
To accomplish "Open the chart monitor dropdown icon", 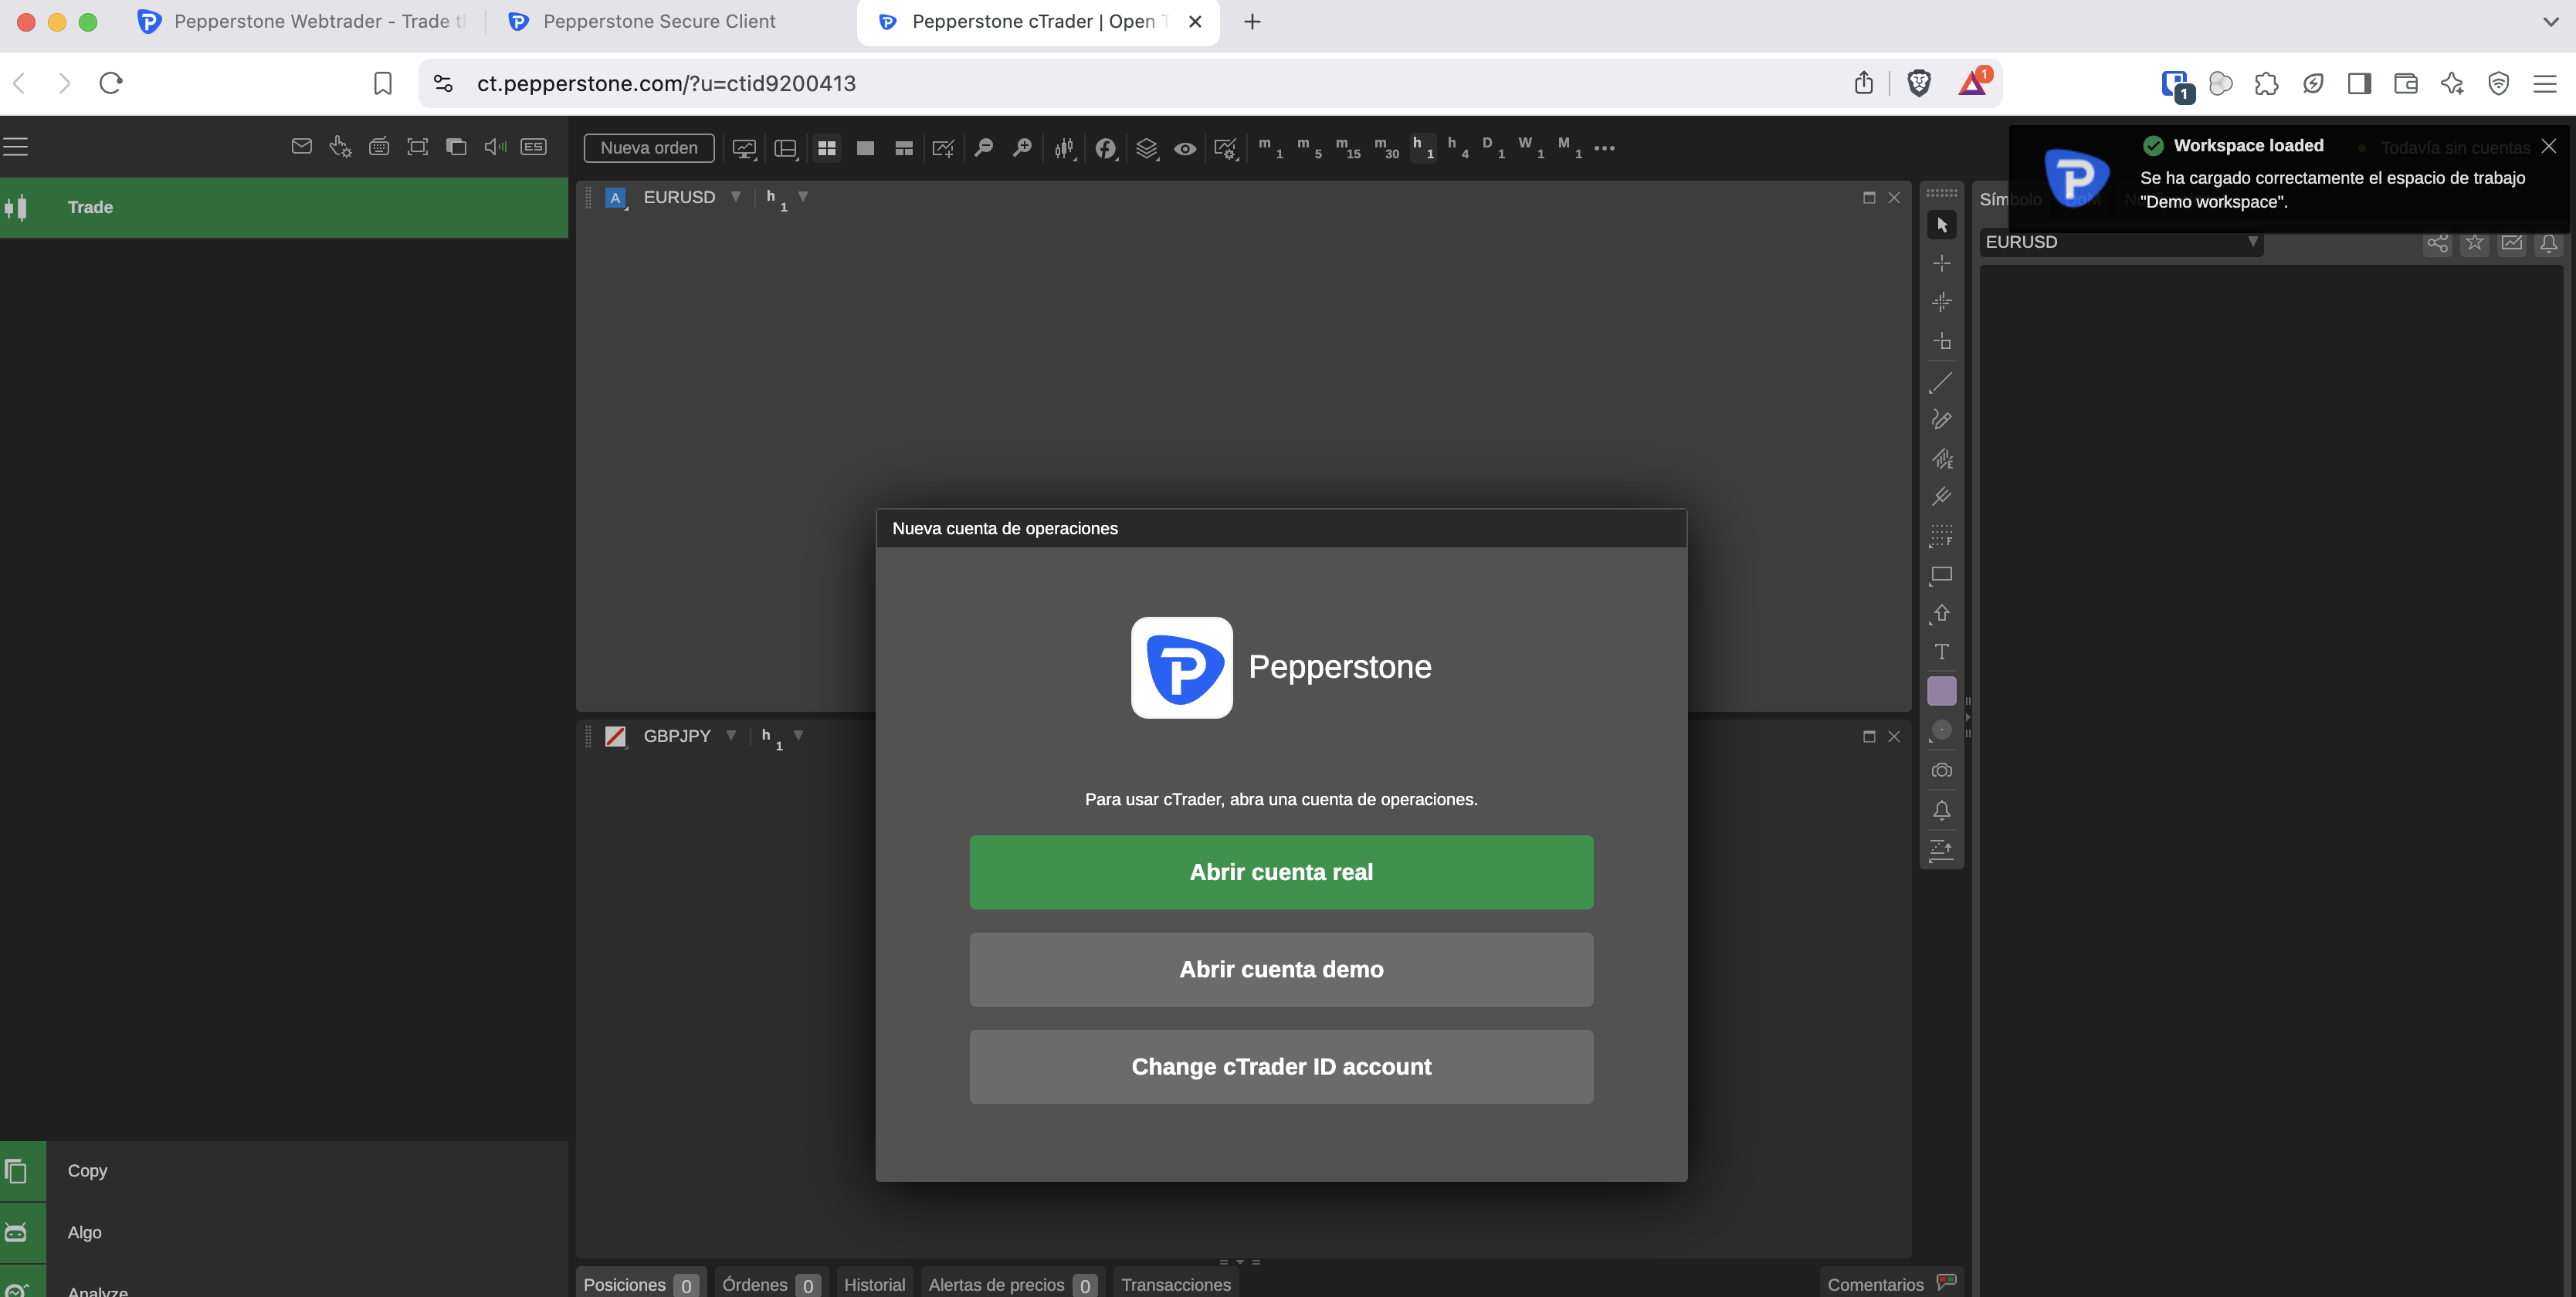I will [x=744, y=148].
